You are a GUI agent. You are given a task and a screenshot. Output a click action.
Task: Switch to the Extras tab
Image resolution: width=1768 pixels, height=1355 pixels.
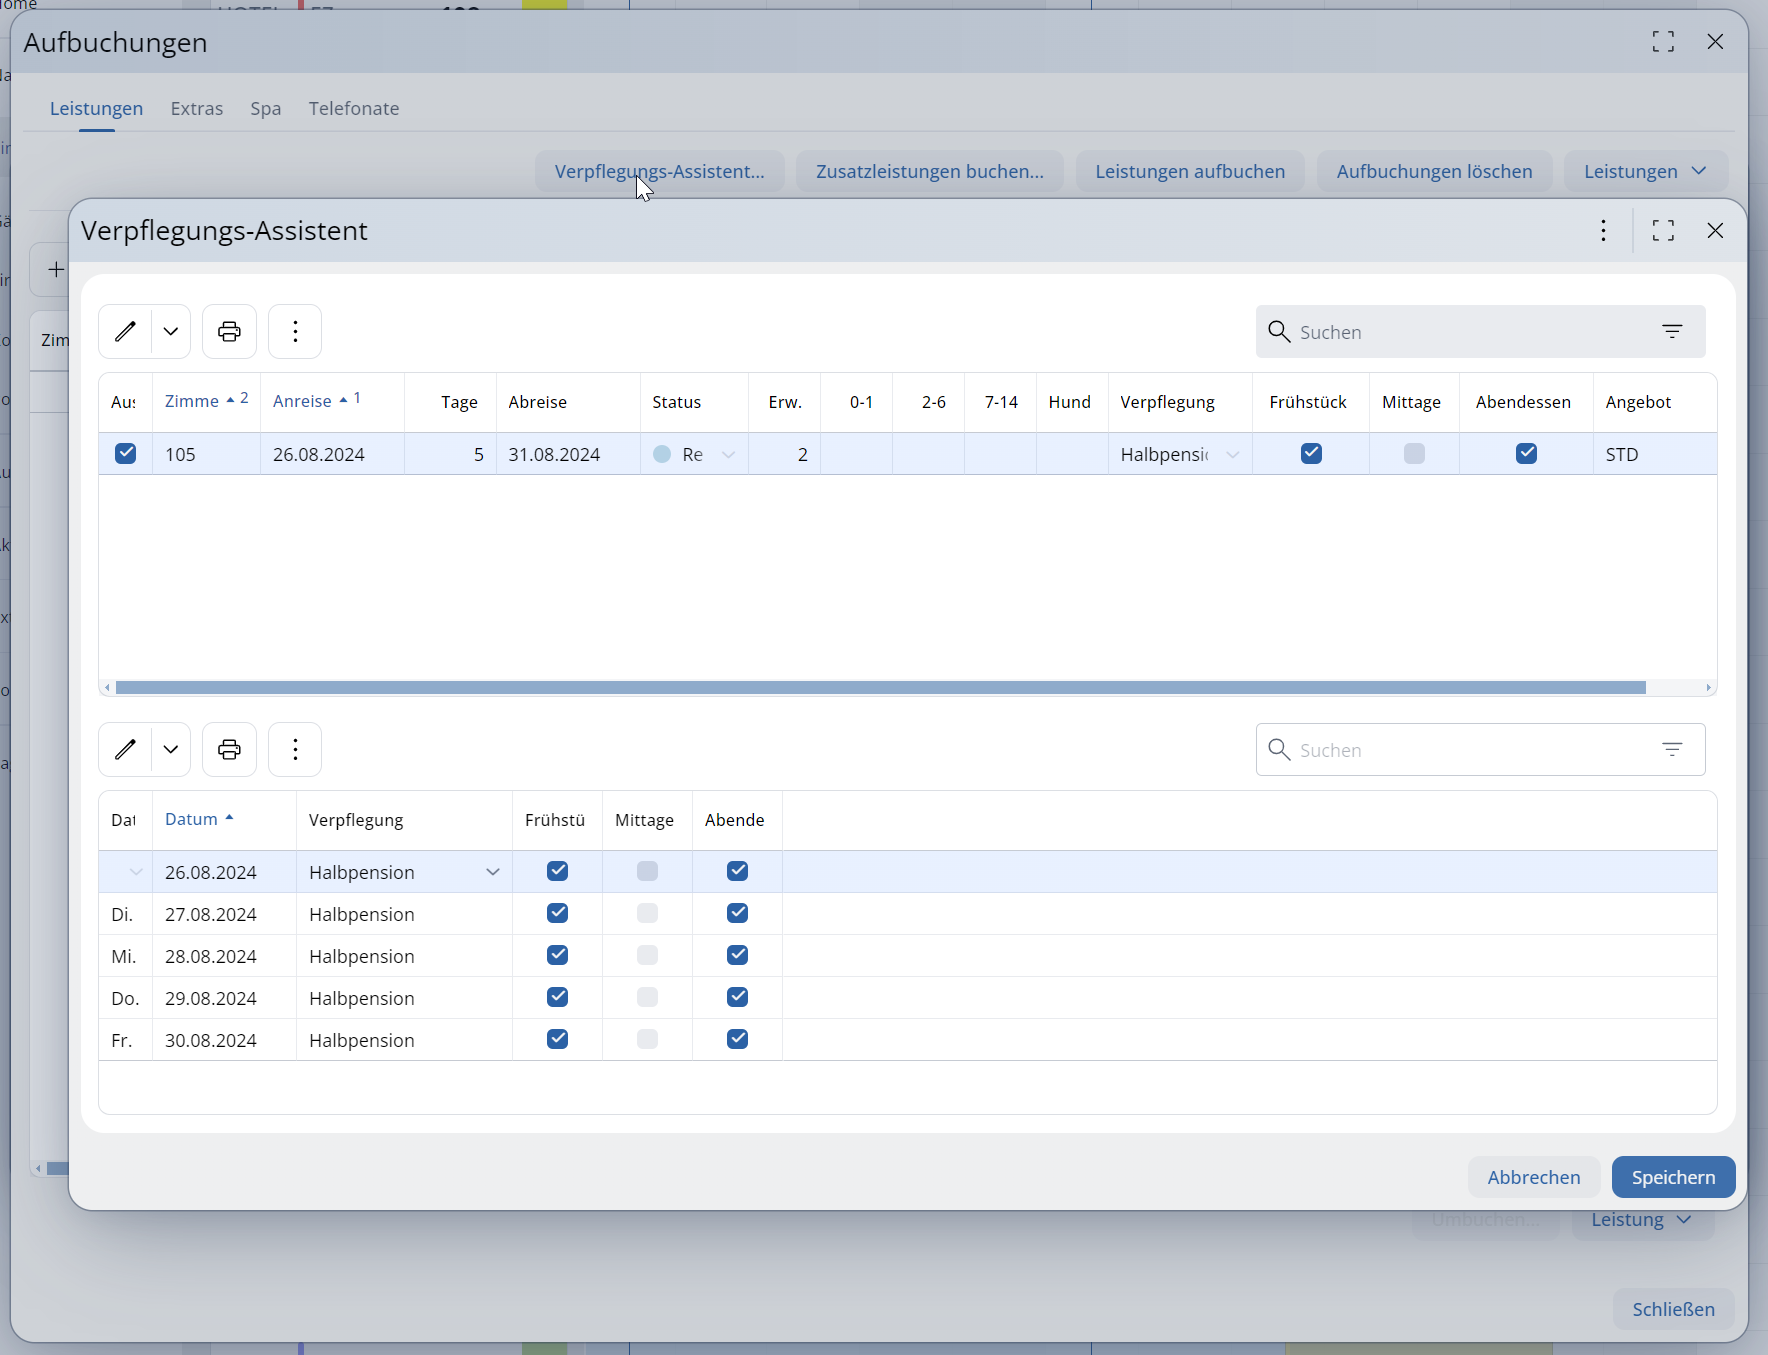196,108
